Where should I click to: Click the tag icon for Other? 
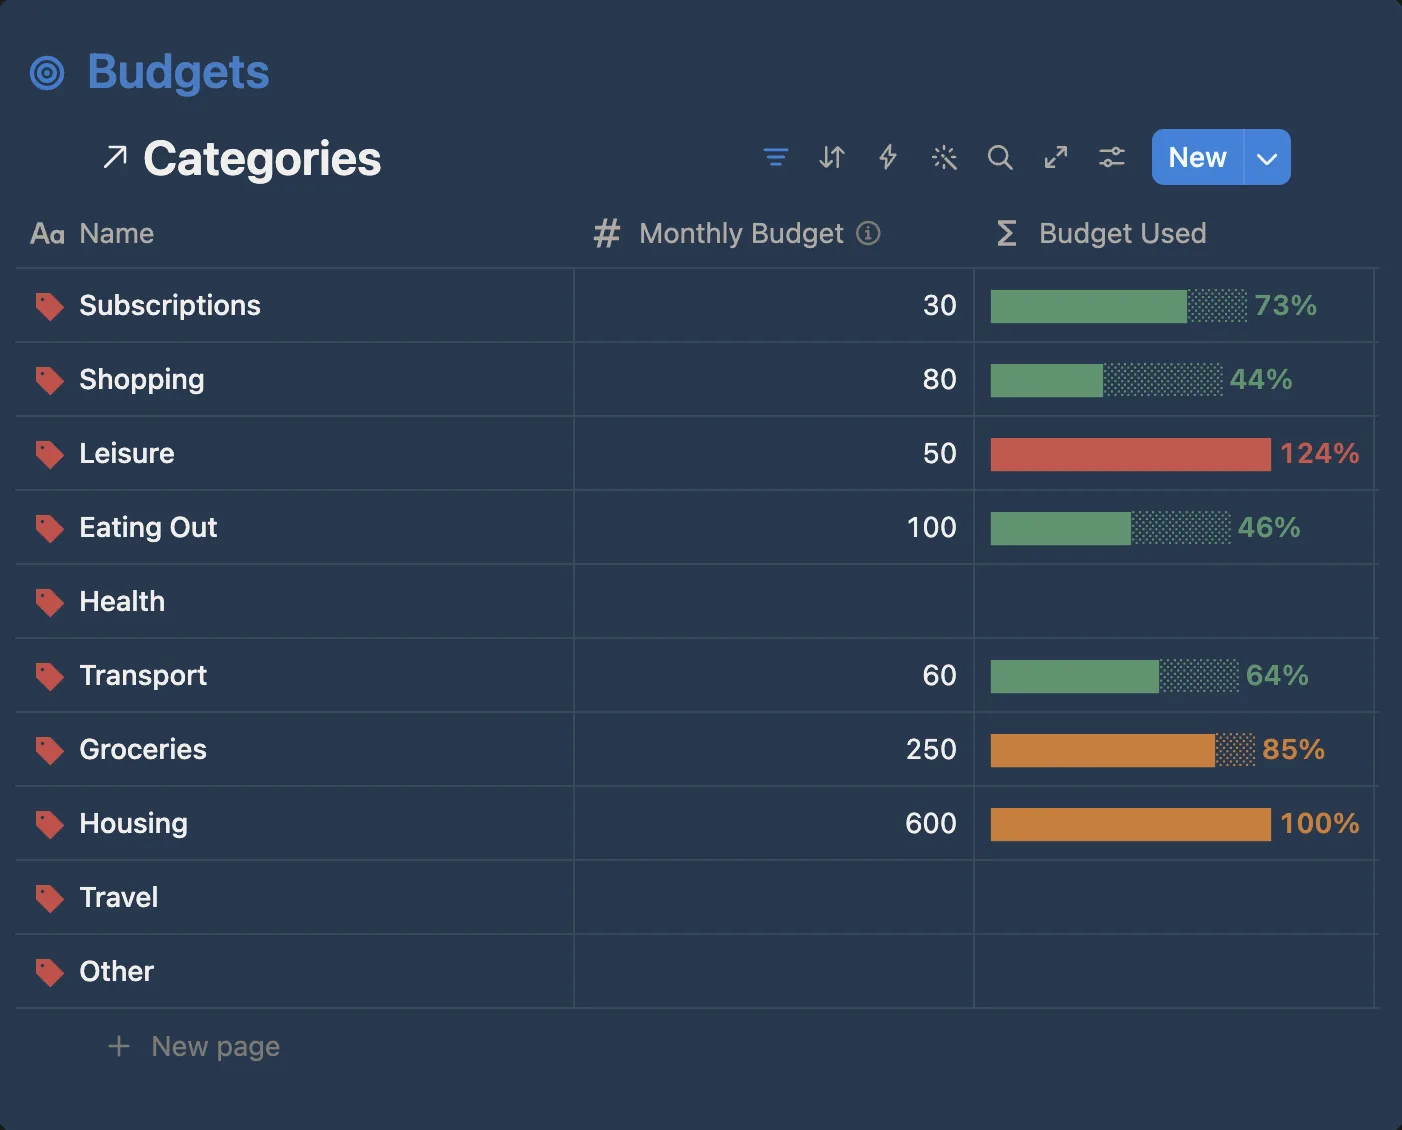49,972
